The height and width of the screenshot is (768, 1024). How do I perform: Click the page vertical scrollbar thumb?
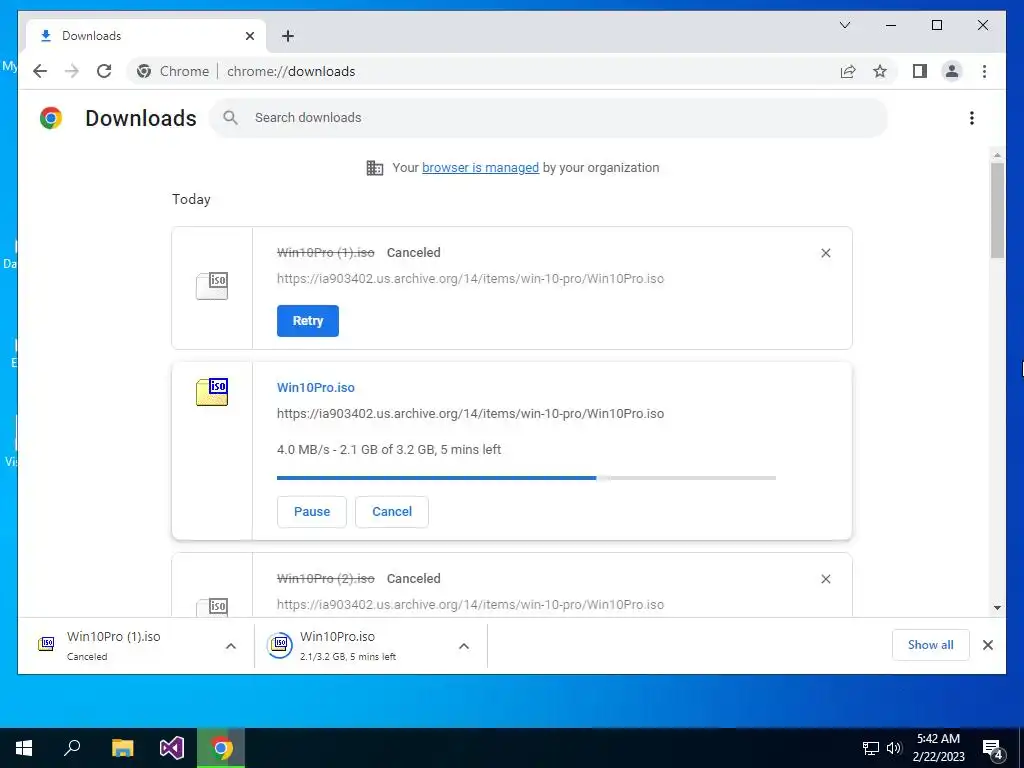pos(997,210)
